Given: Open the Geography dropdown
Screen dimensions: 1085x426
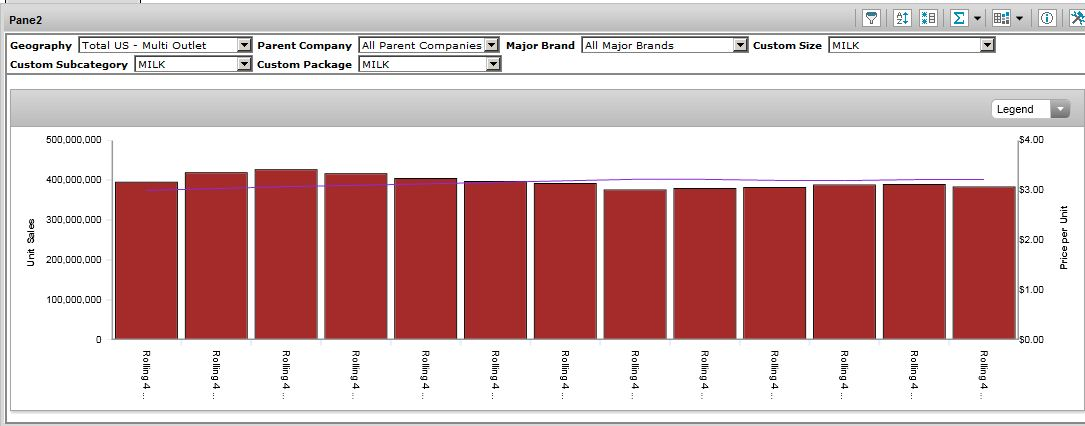Looking at the screenshot, I should point(244,45).
